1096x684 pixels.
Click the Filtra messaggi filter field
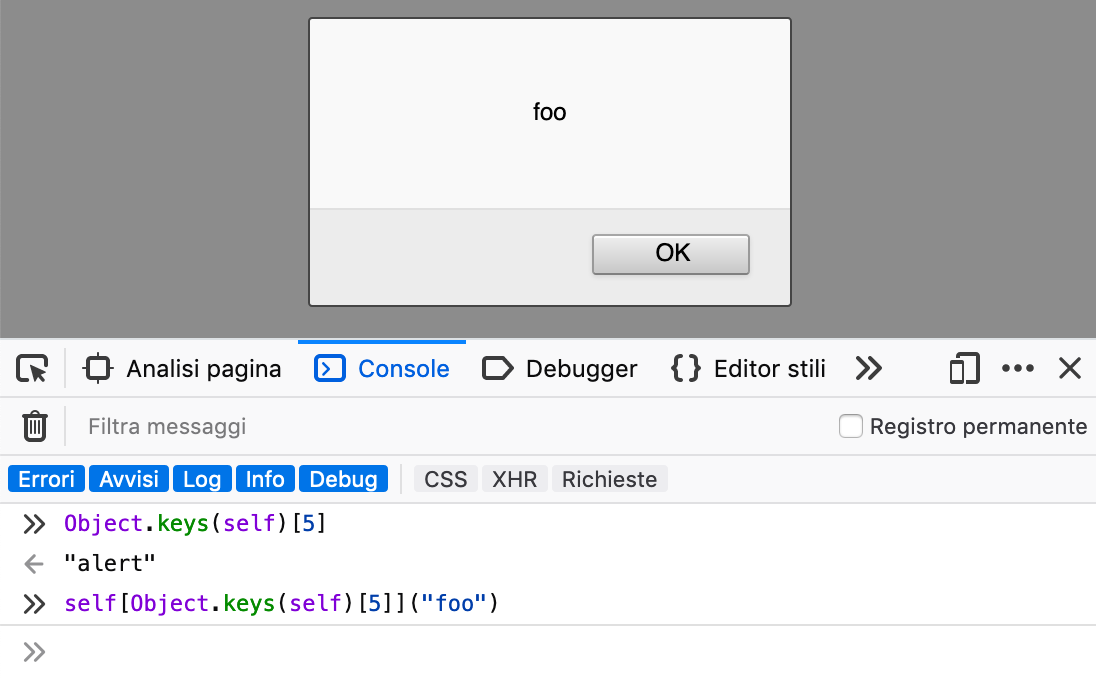point(400,427)
